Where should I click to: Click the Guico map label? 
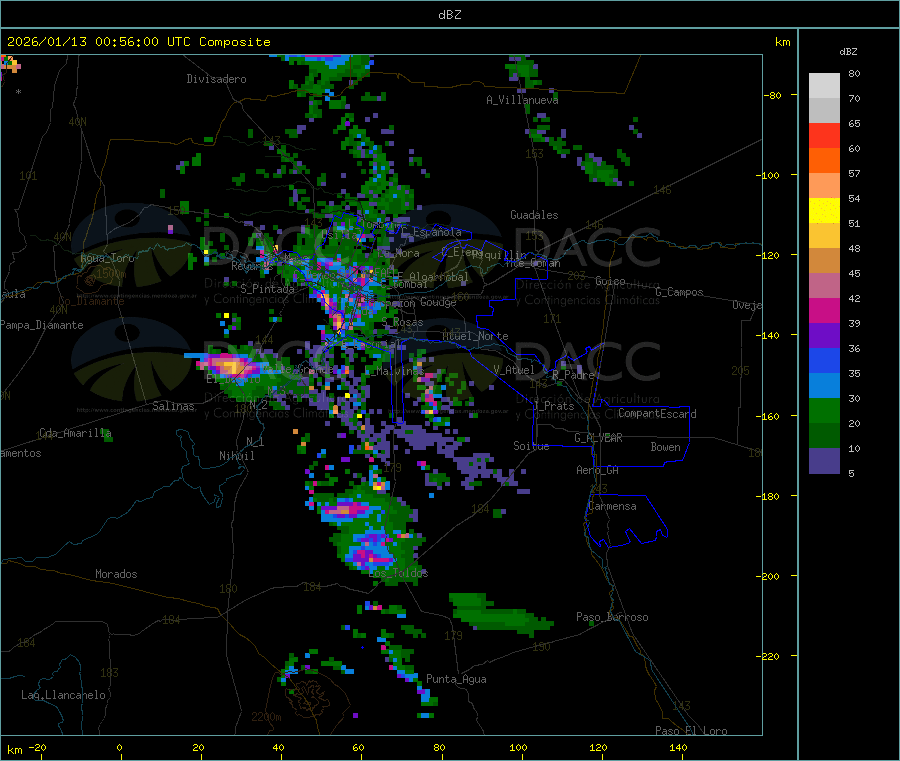[610, 281]
